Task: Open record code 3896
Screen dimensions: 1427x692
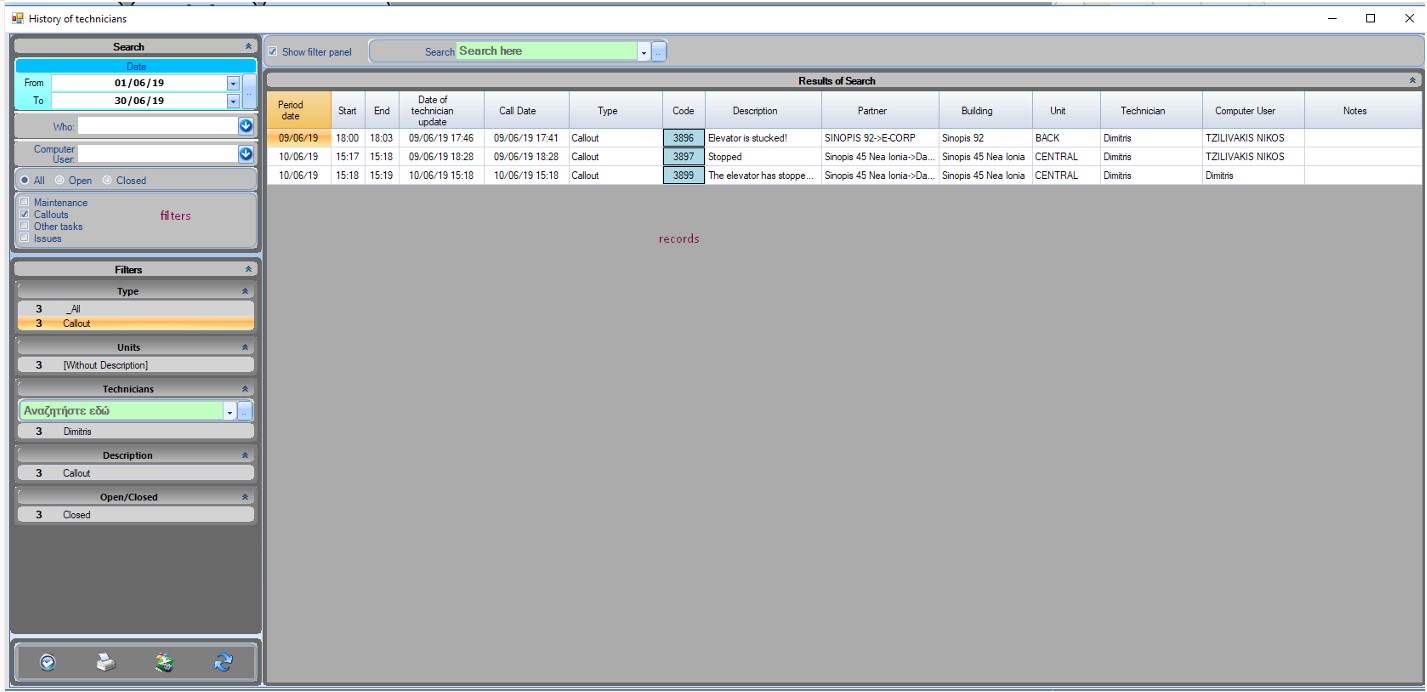Action: [x=683, y=138]
